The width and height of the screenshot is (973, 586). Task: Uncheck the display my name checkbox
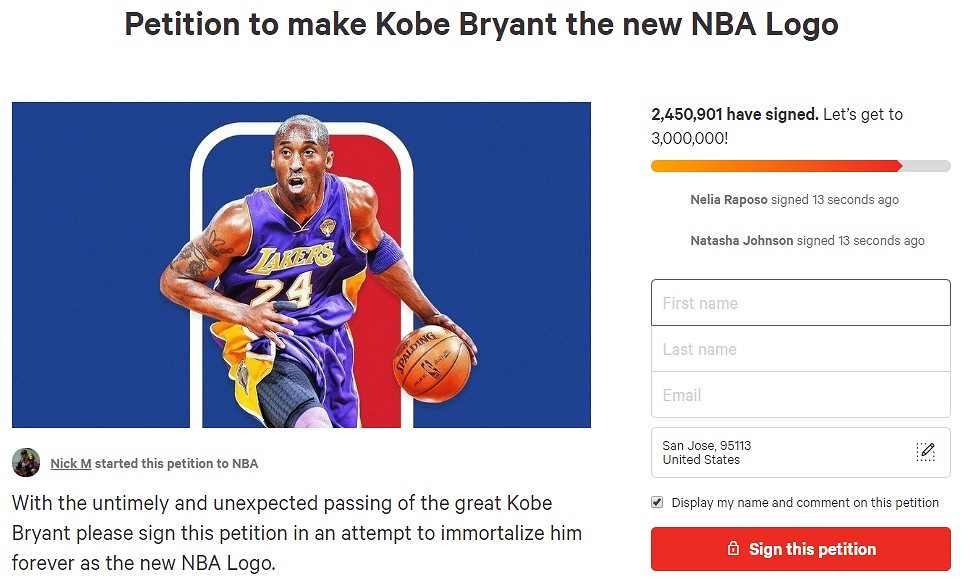(657, 502)
